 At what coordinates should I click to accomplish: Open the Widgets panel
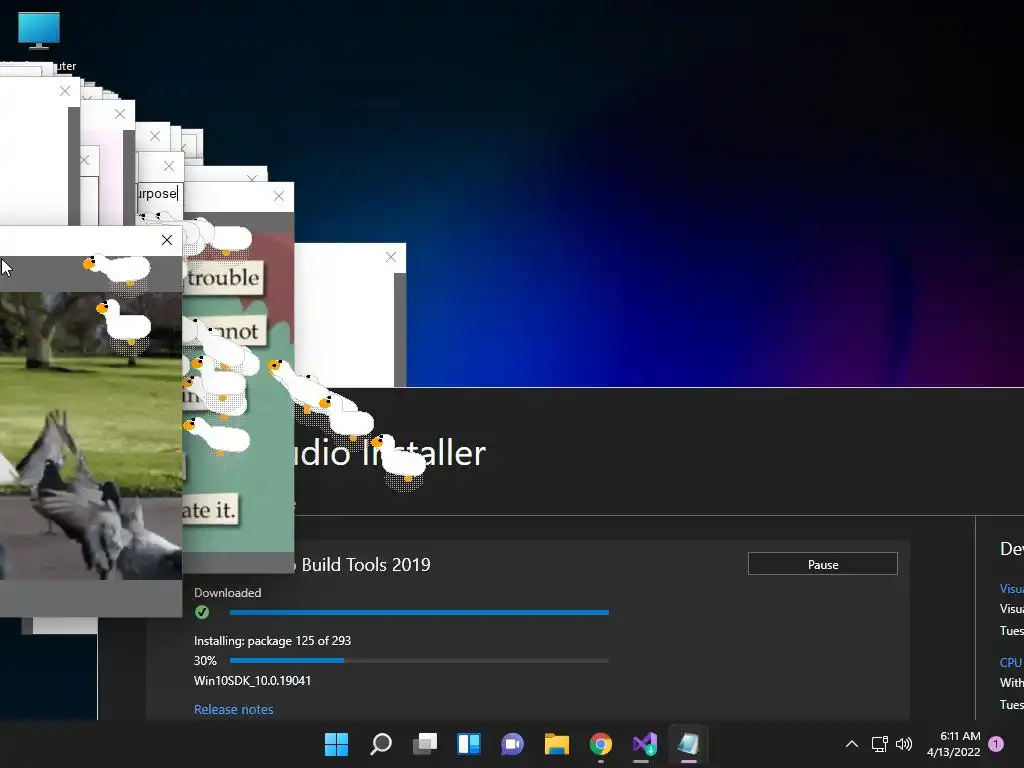click(x=469, y=744)
